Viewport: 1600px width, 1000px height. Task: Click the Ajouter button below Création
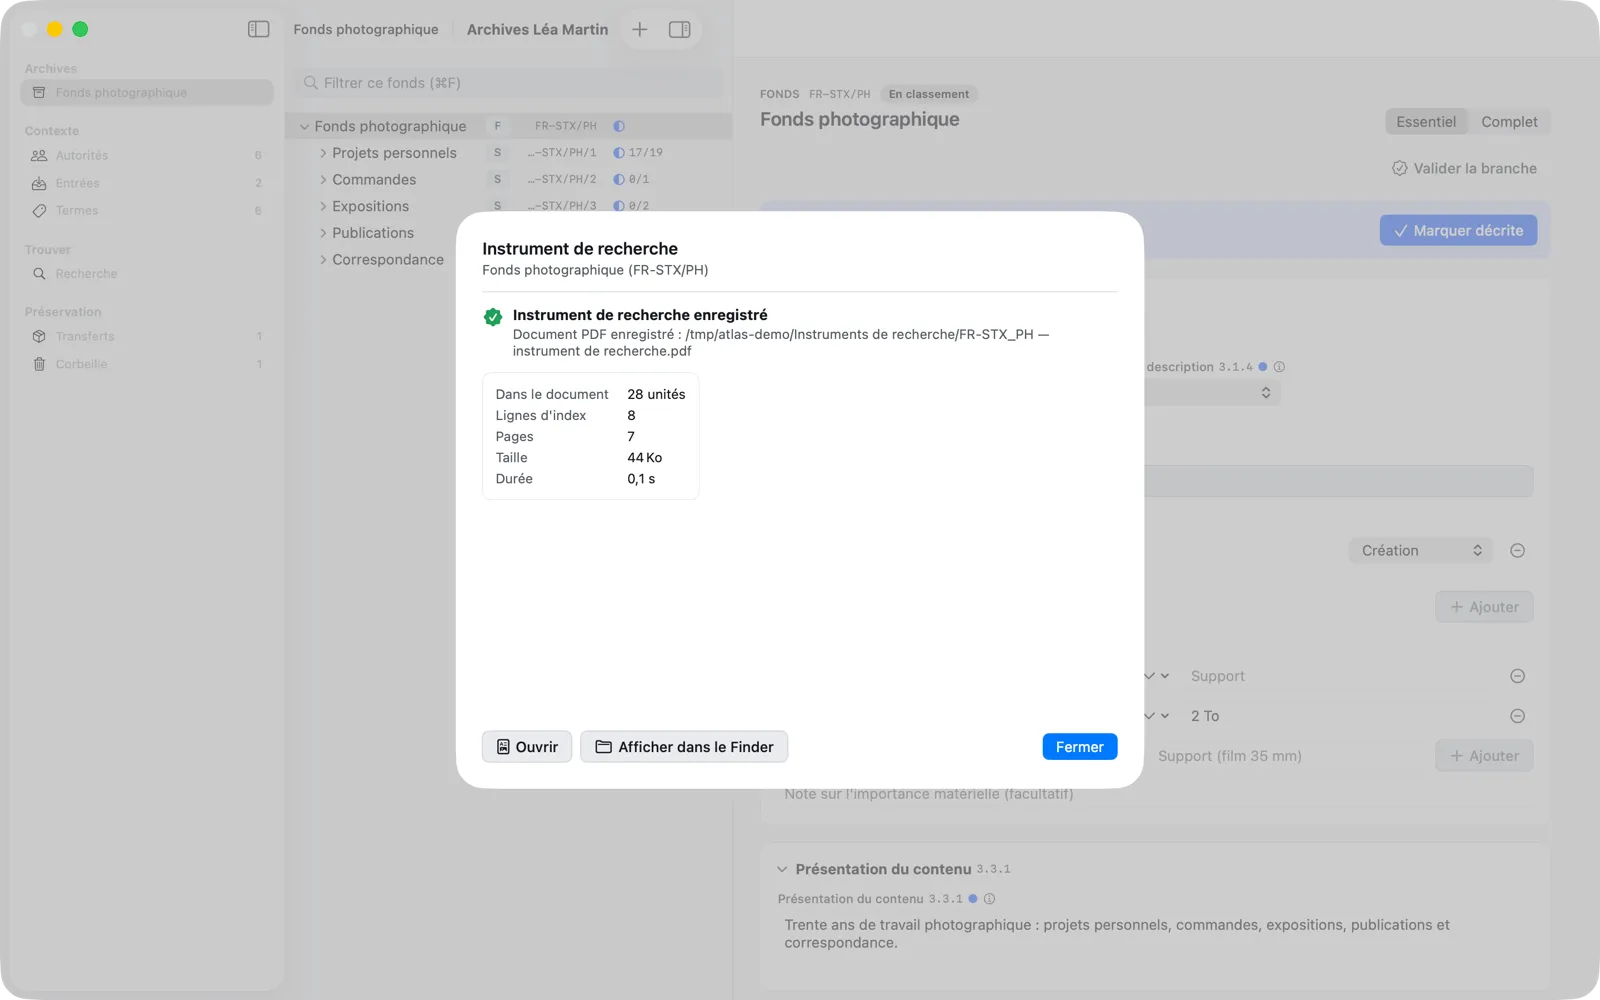[x=1484, y=607]
